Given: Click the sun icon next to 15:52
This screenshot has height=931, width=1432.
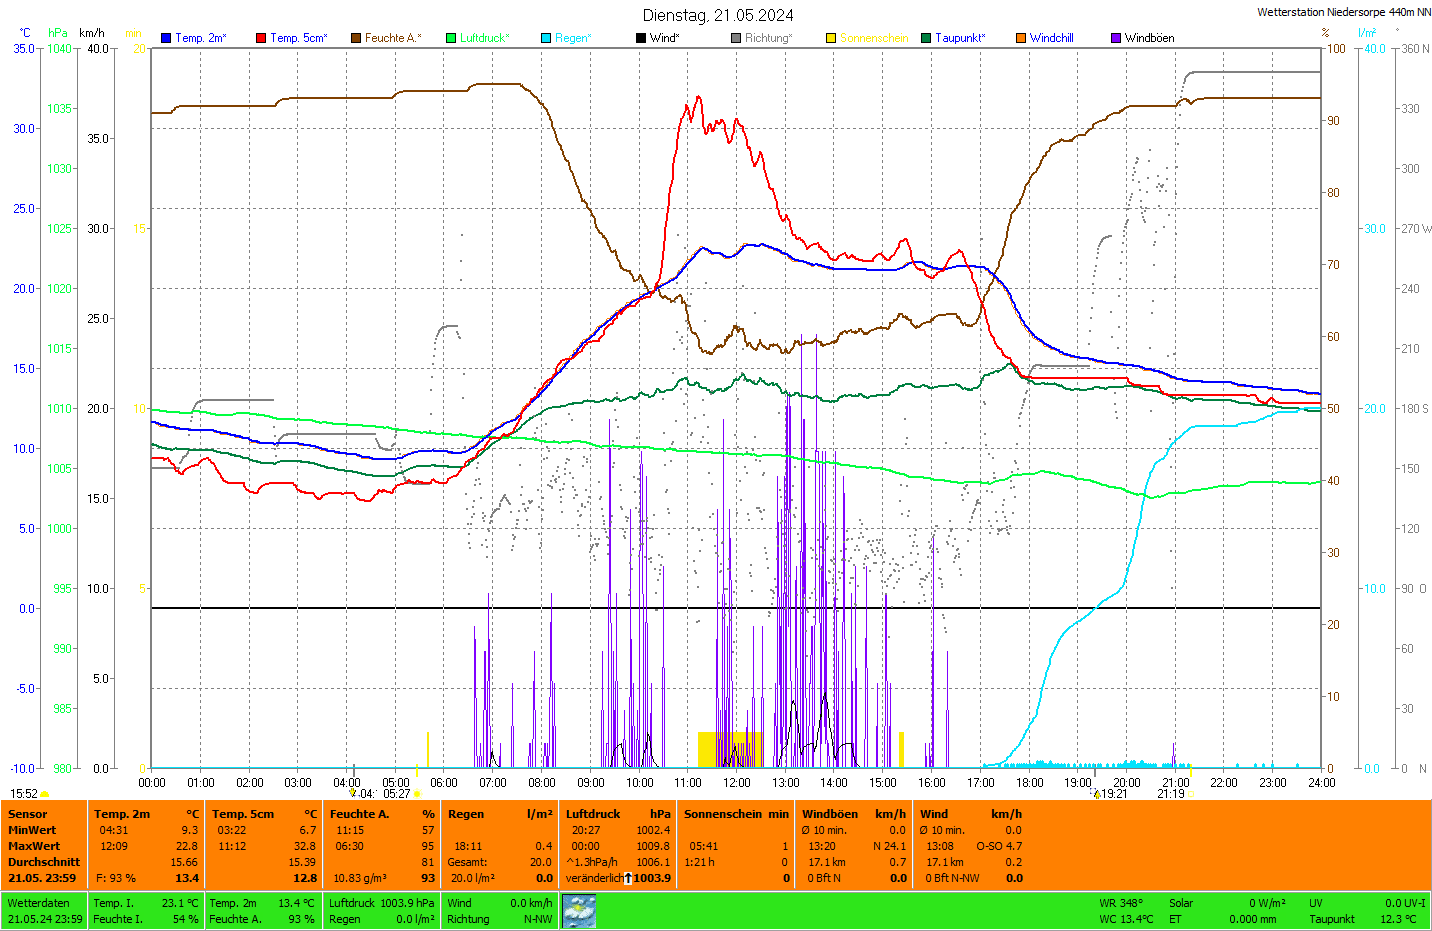Looking at the screenshot, I should pos(45,794).
